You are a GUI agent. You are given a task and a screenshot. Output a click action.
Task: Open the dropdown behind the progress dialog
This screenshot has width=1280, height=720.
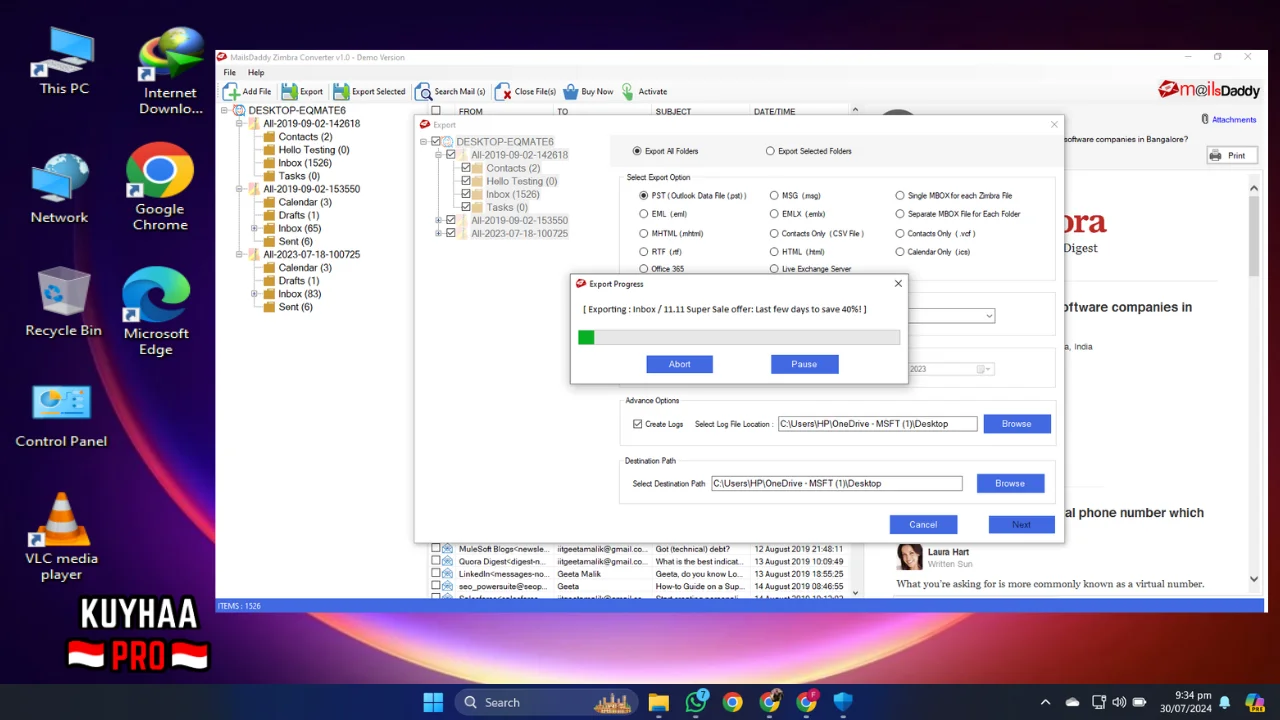coord(989,316)
